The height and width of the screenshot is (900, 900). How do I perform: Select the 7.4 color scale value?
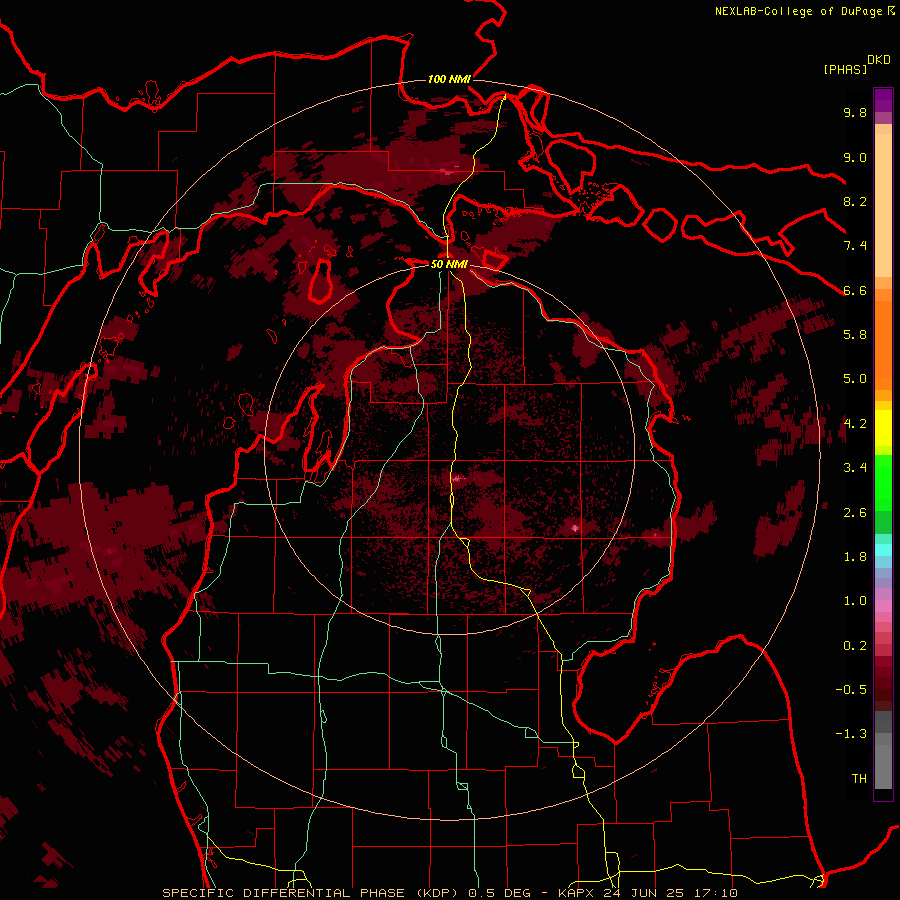[855, 246]
